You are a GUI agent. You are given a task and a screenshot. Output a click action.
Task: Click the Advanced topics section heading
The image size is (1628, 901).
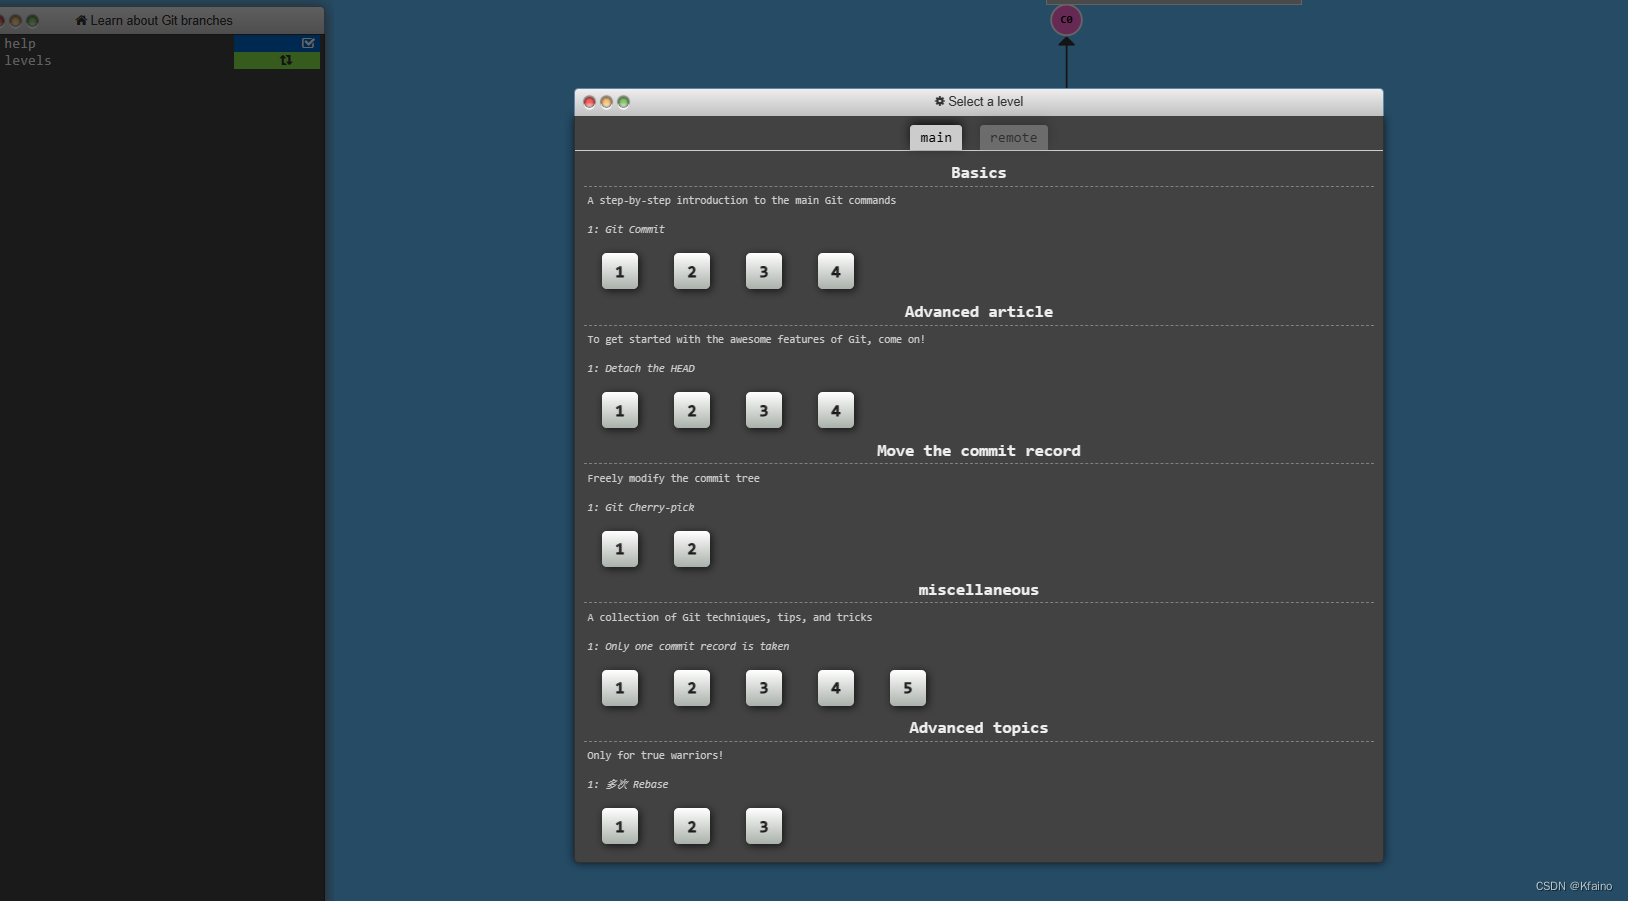click(x=979, y=728)
